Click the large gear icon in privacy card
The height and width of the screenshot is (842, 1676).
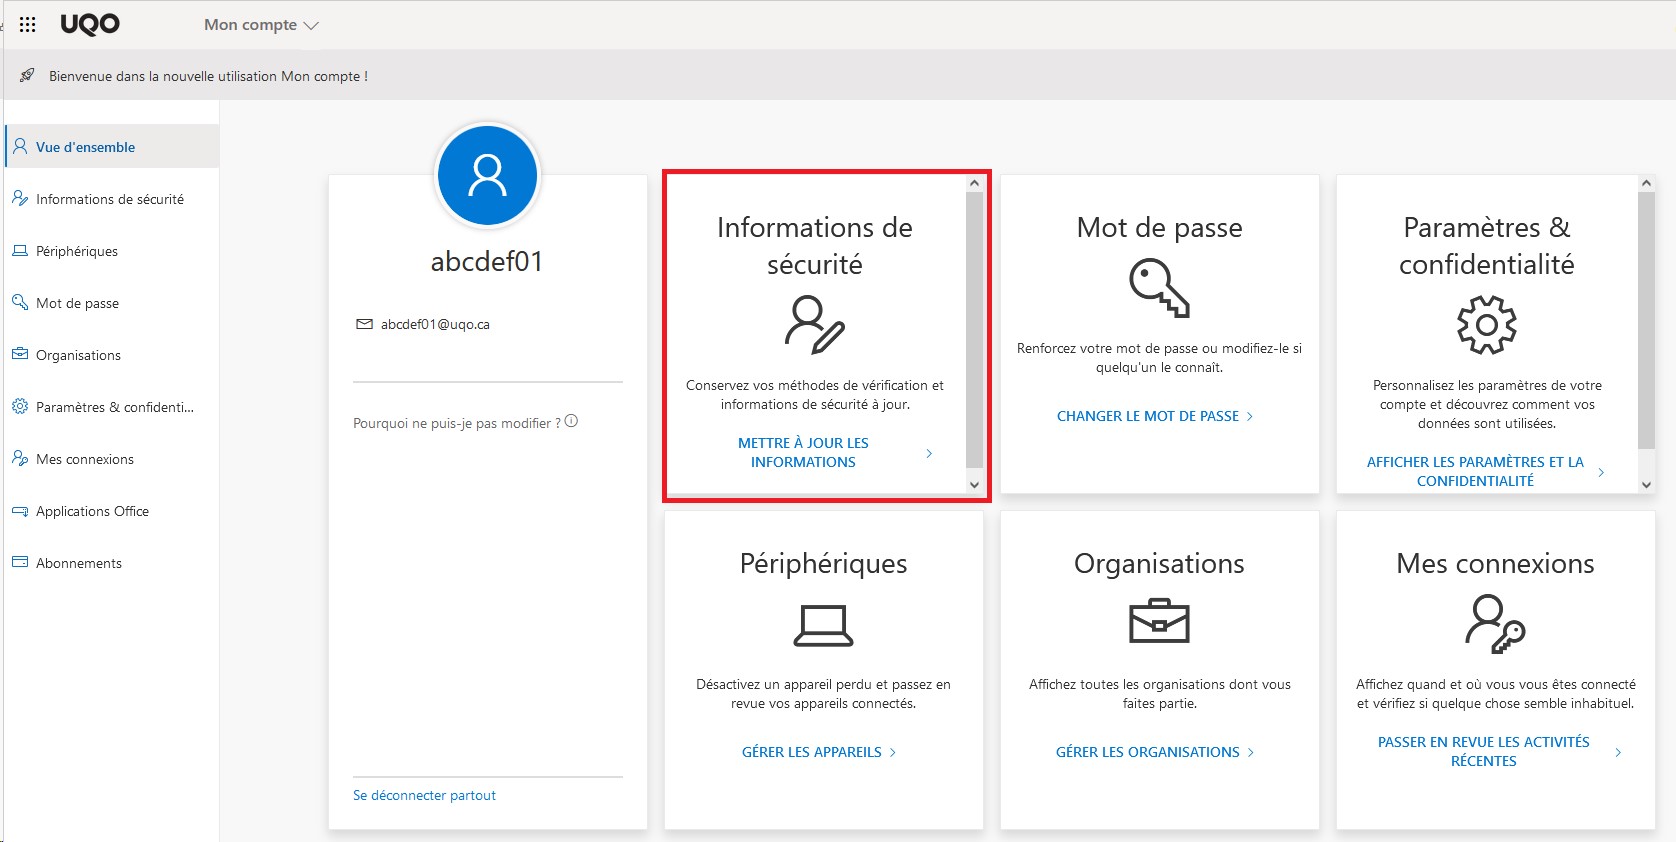coord(1487,324)
